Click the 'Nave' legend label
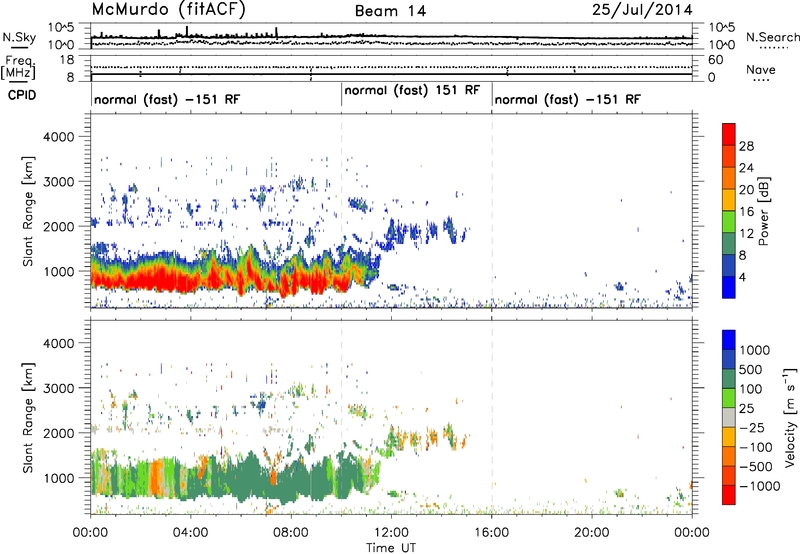Screen dimensions: 800x554 coord(761,69)
